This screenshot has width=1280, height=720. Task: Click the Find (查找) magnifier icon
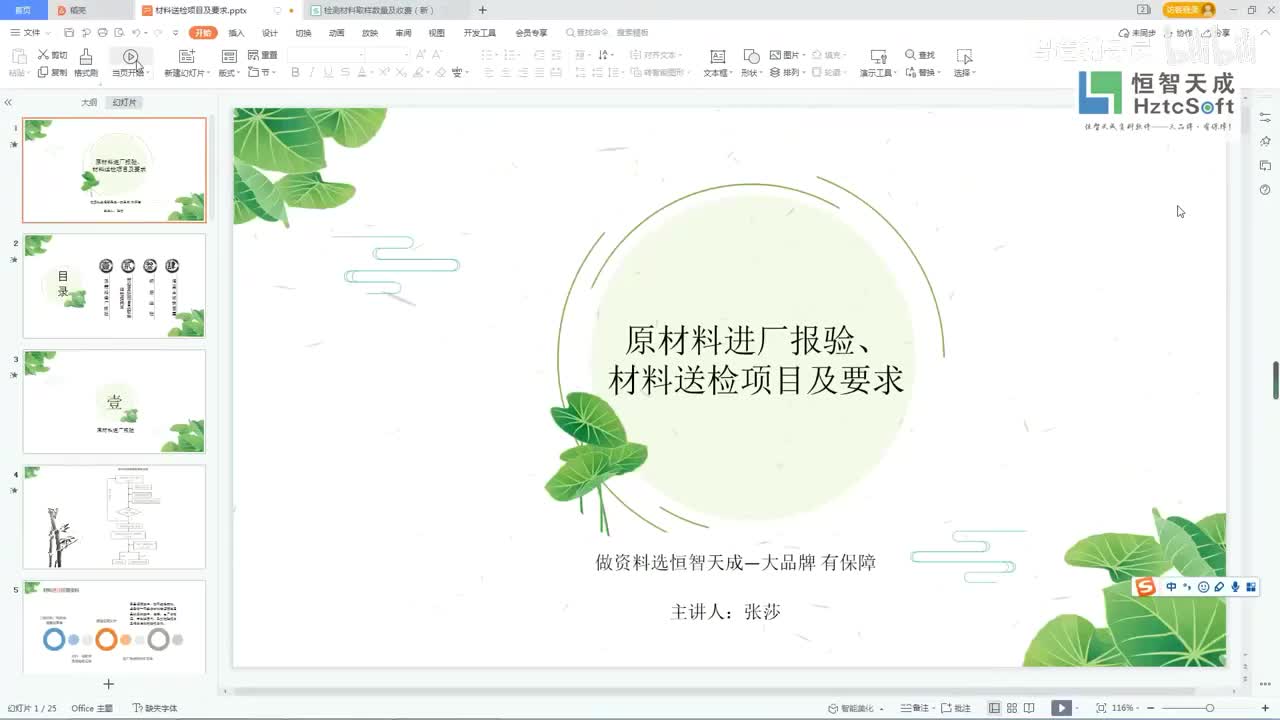pos(910,55)
